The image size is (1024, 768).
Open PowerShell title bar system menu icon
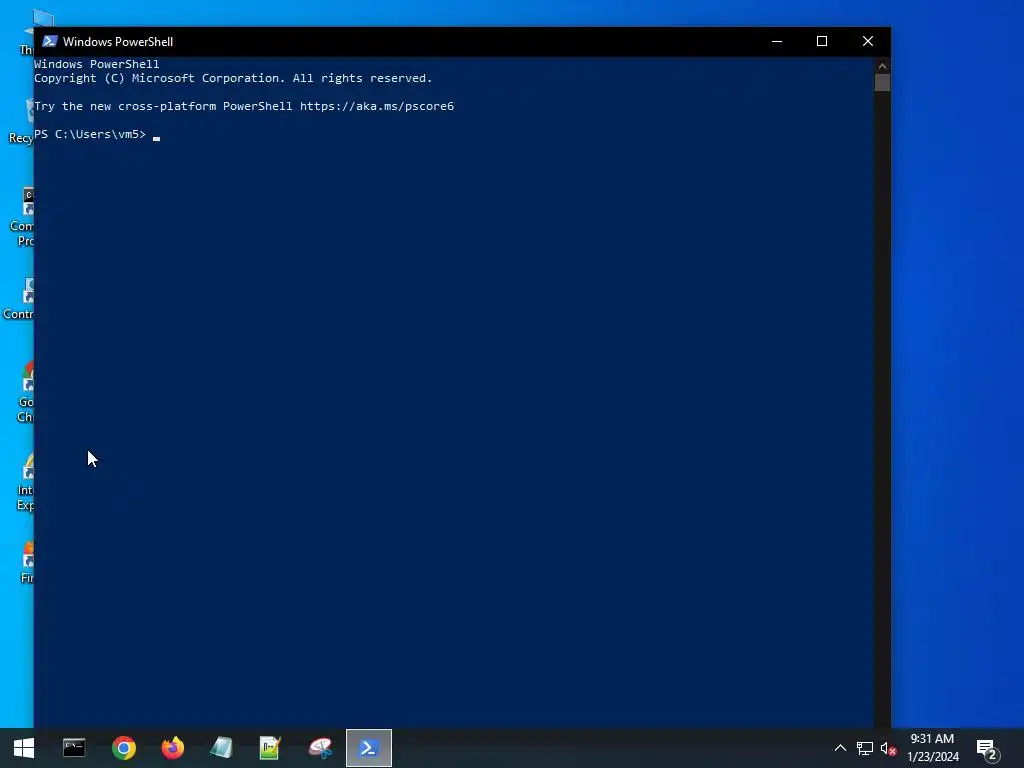click(50, 41)
